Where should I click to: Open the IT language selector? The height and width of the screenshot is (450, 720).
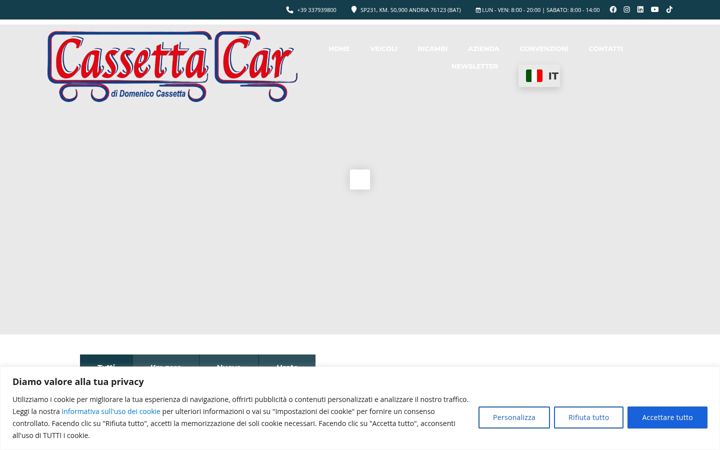point(540,76)
